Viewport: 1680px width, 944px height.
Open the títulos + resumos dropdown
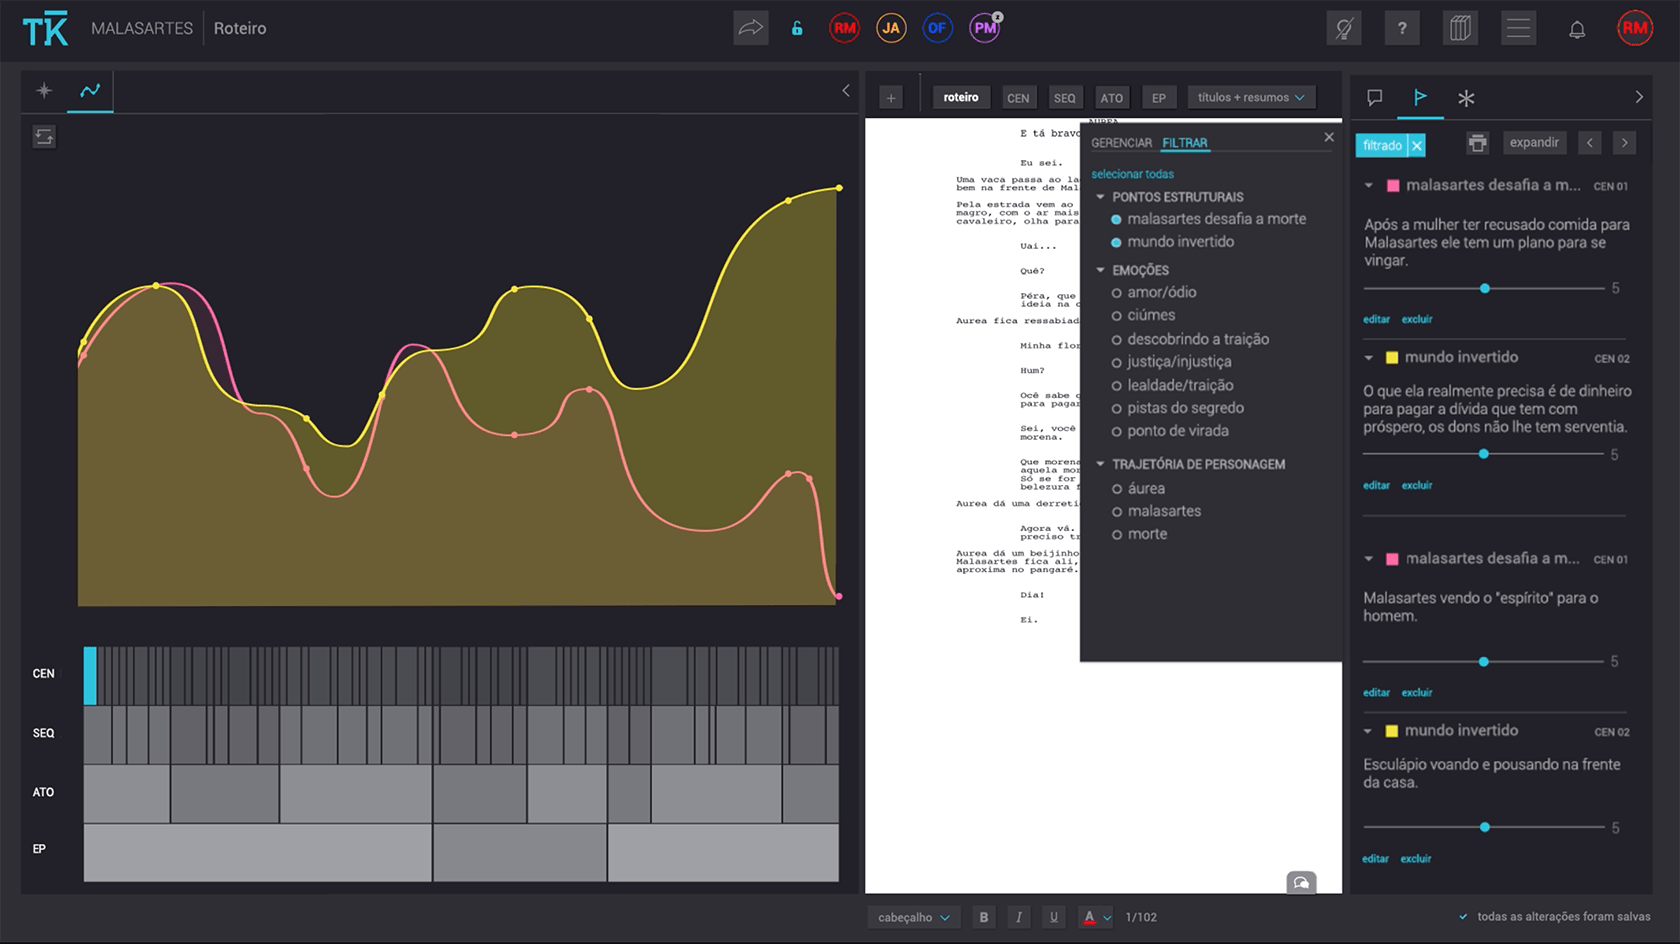click(x=1251, y=97)
